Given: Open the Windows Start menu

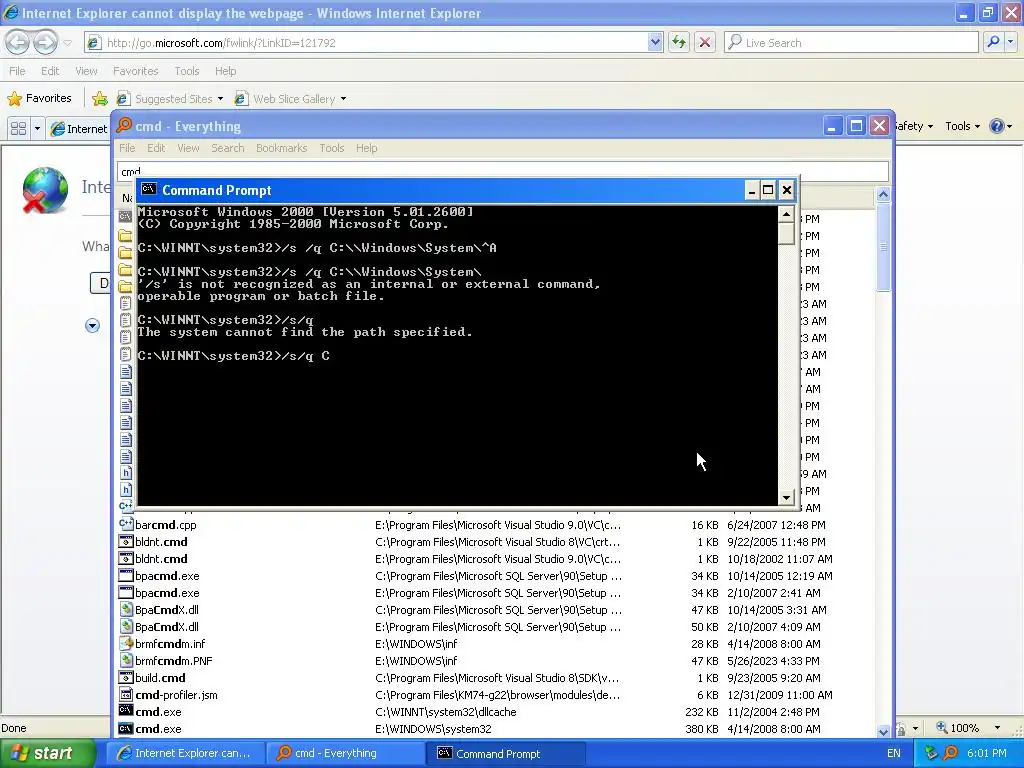Looking at the screenshot, I should click(47, 753).
